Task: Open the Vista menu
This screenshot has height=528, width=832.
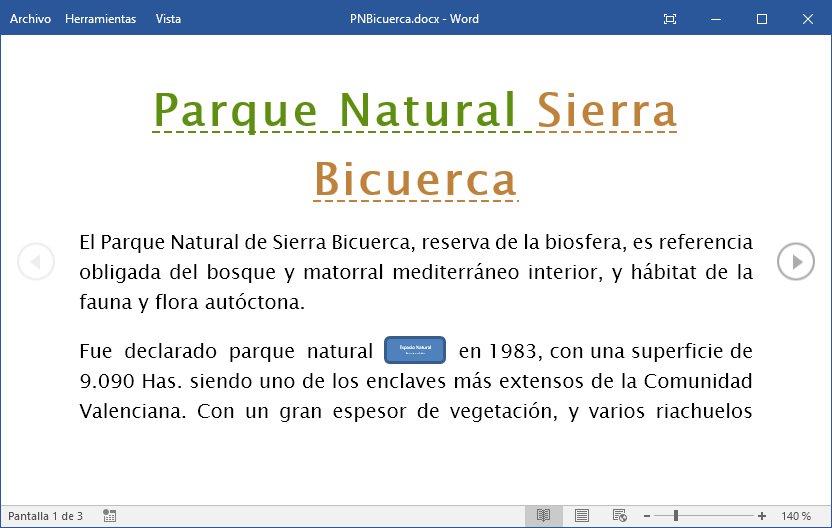Action: tap(168, 19)
